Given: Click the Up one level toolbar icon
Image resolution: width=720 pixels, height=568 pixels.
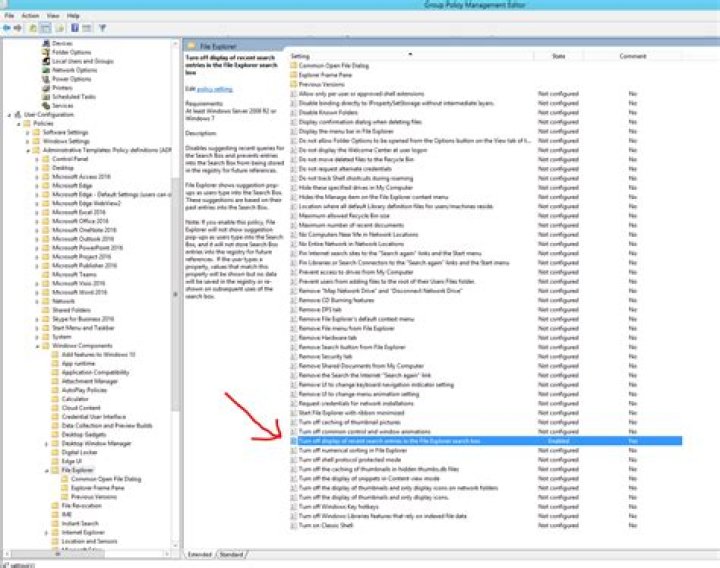Looking at the screenshot, I should 33,28.
